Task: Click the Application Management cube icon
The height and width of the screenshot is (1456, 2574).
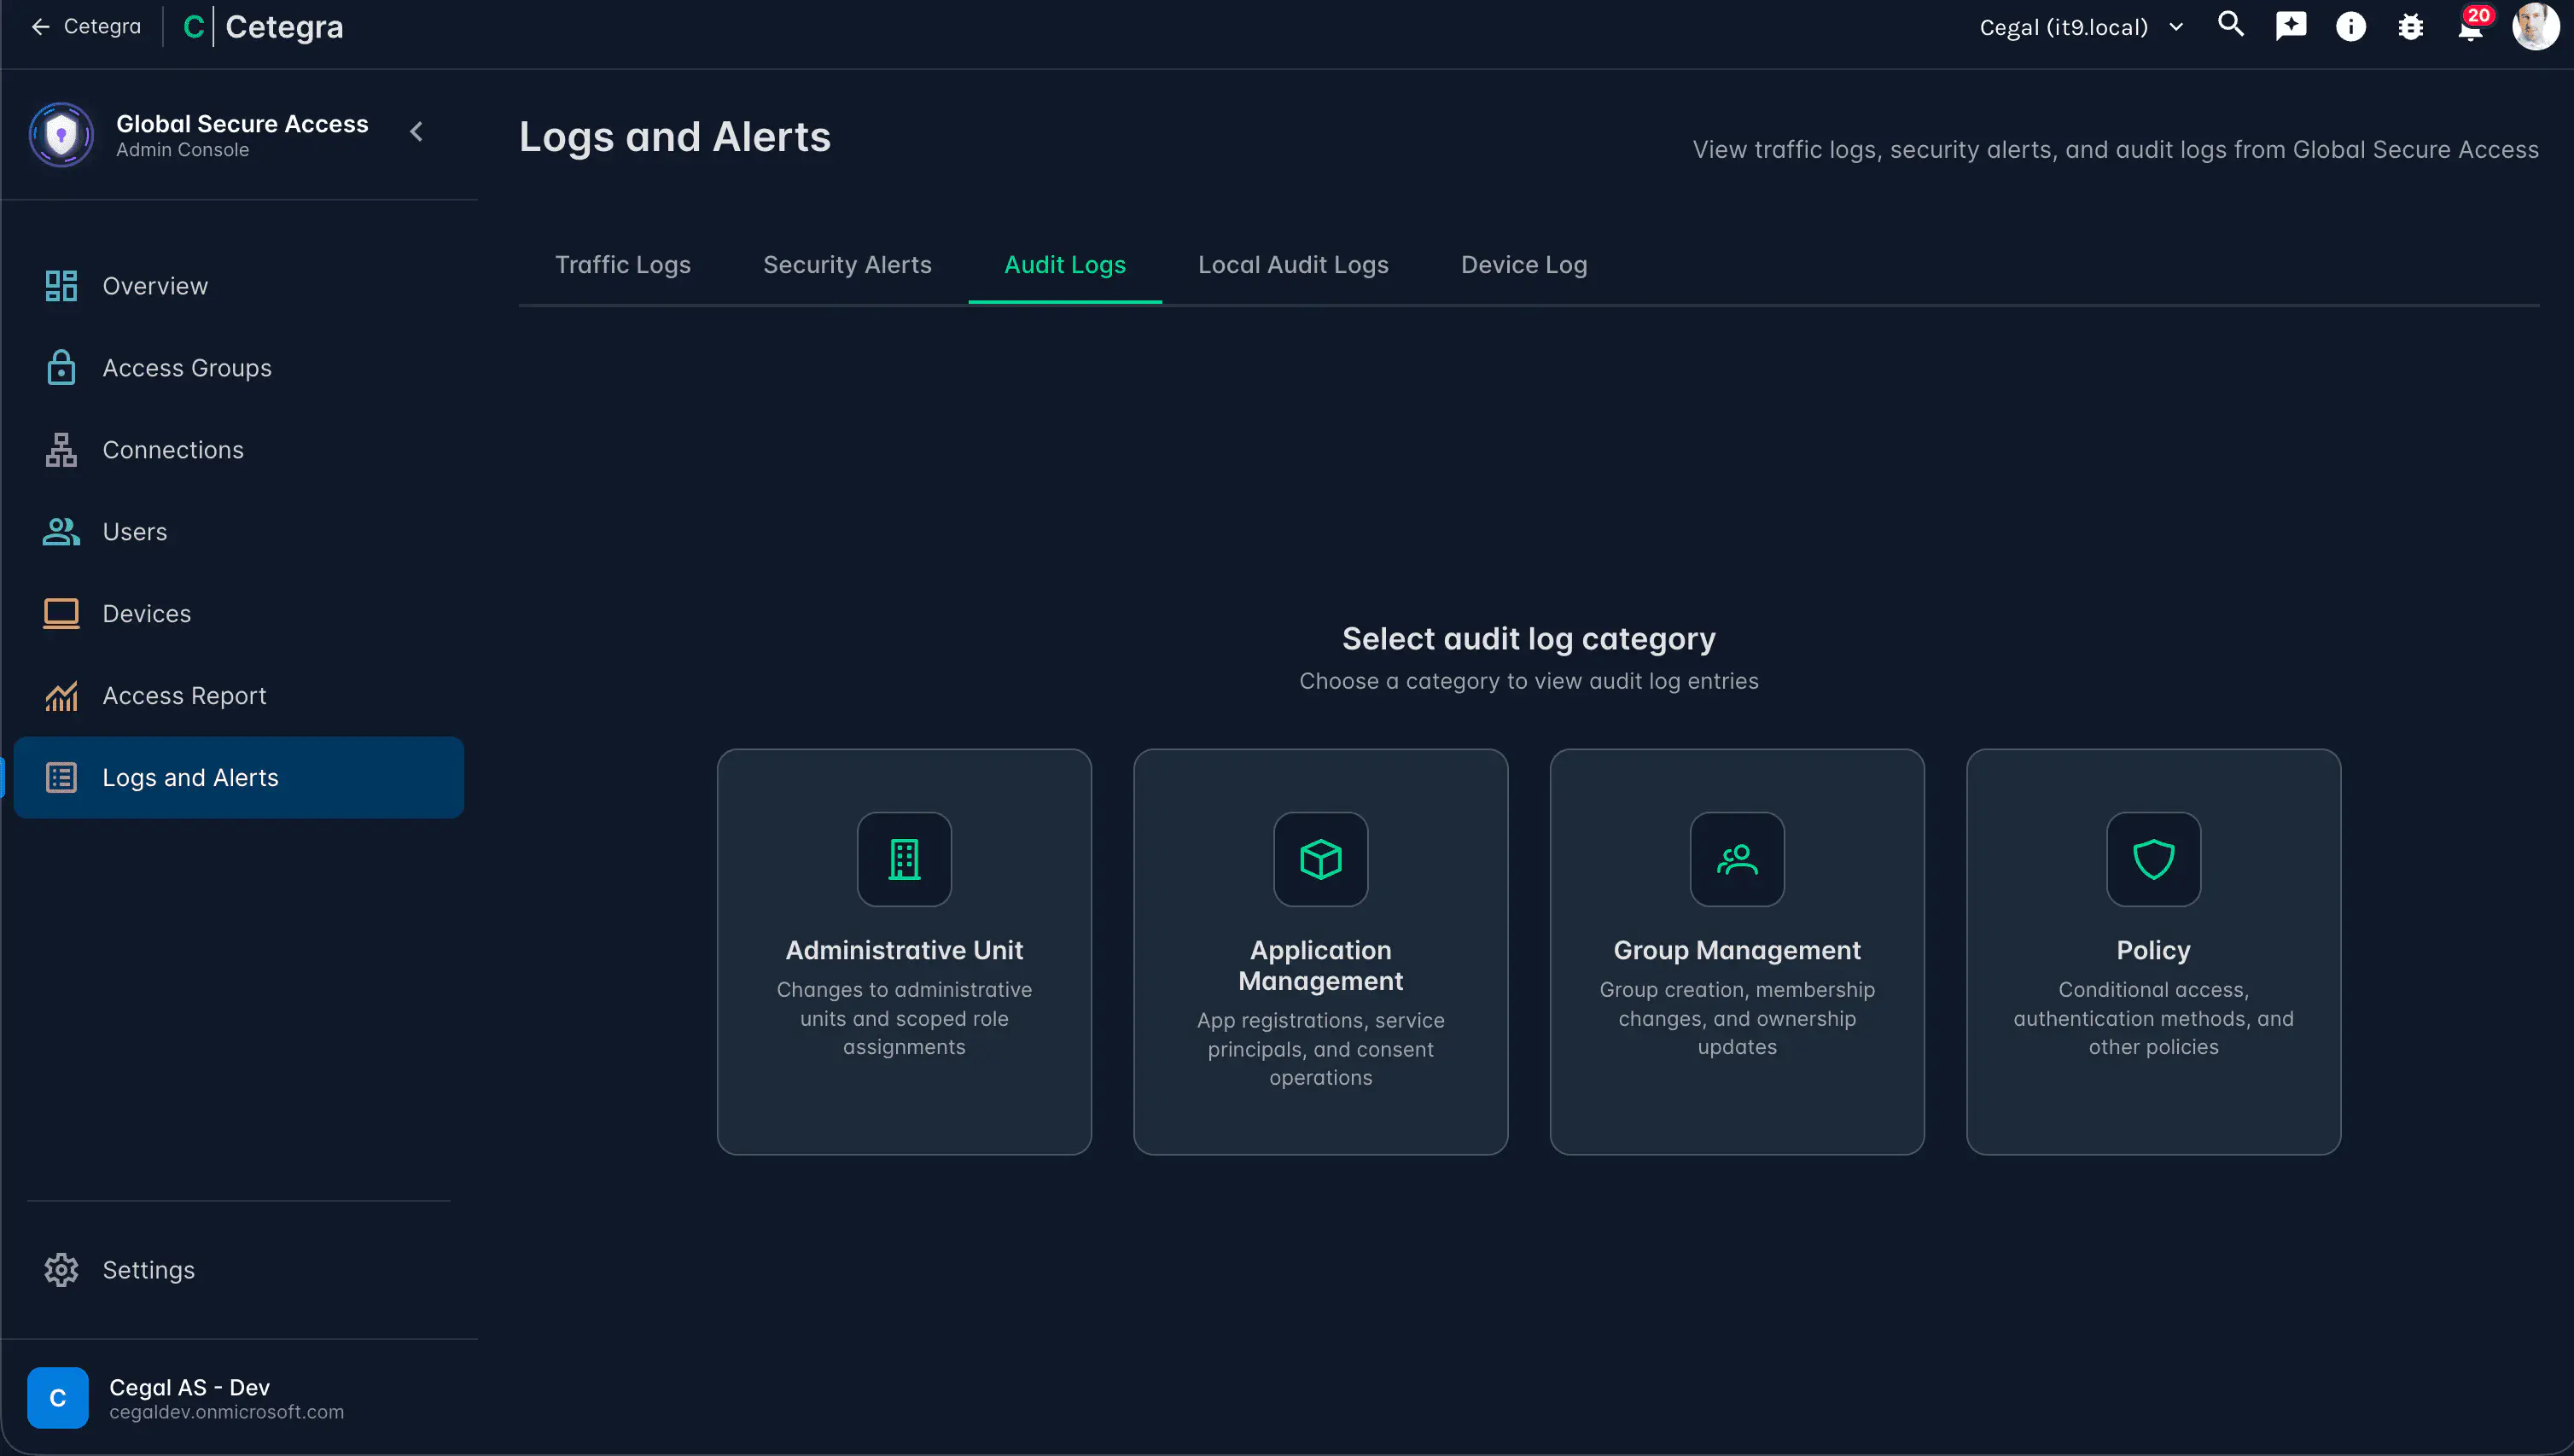Action: [x=1320, y=859]
